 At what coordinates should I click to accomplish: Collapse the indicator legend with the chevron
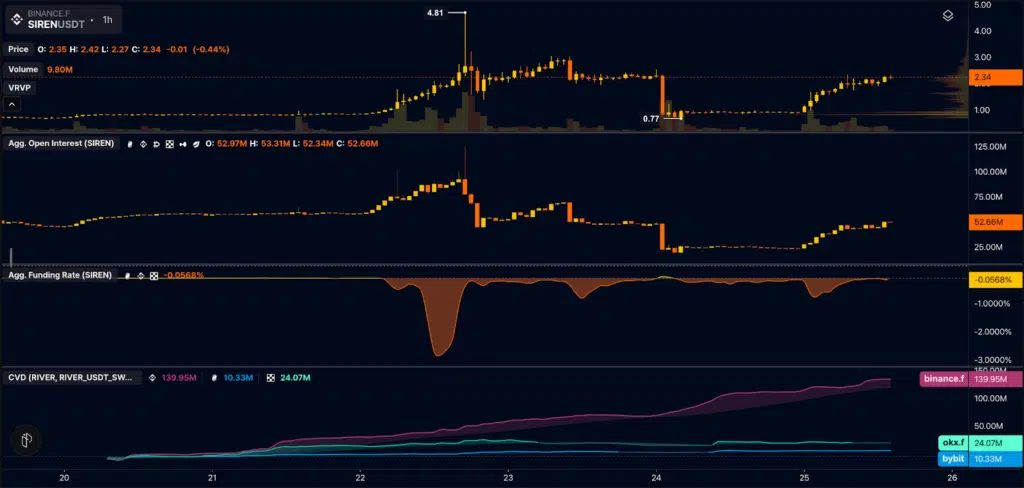(13, 104)
